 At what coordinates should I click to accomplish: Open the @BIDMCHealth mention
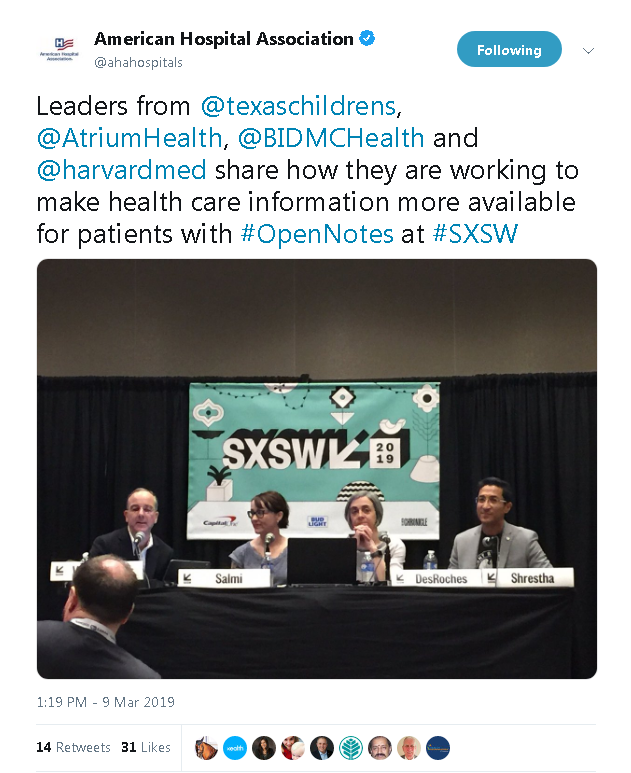[x=331, y=138]
